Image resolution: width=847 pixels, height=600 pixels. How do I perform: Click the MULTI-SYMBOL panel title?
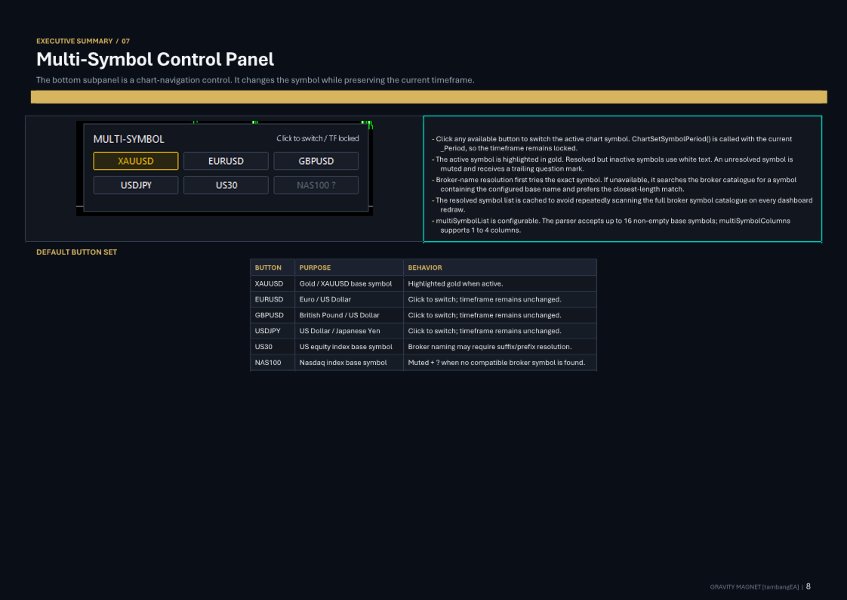click(129, 139)
